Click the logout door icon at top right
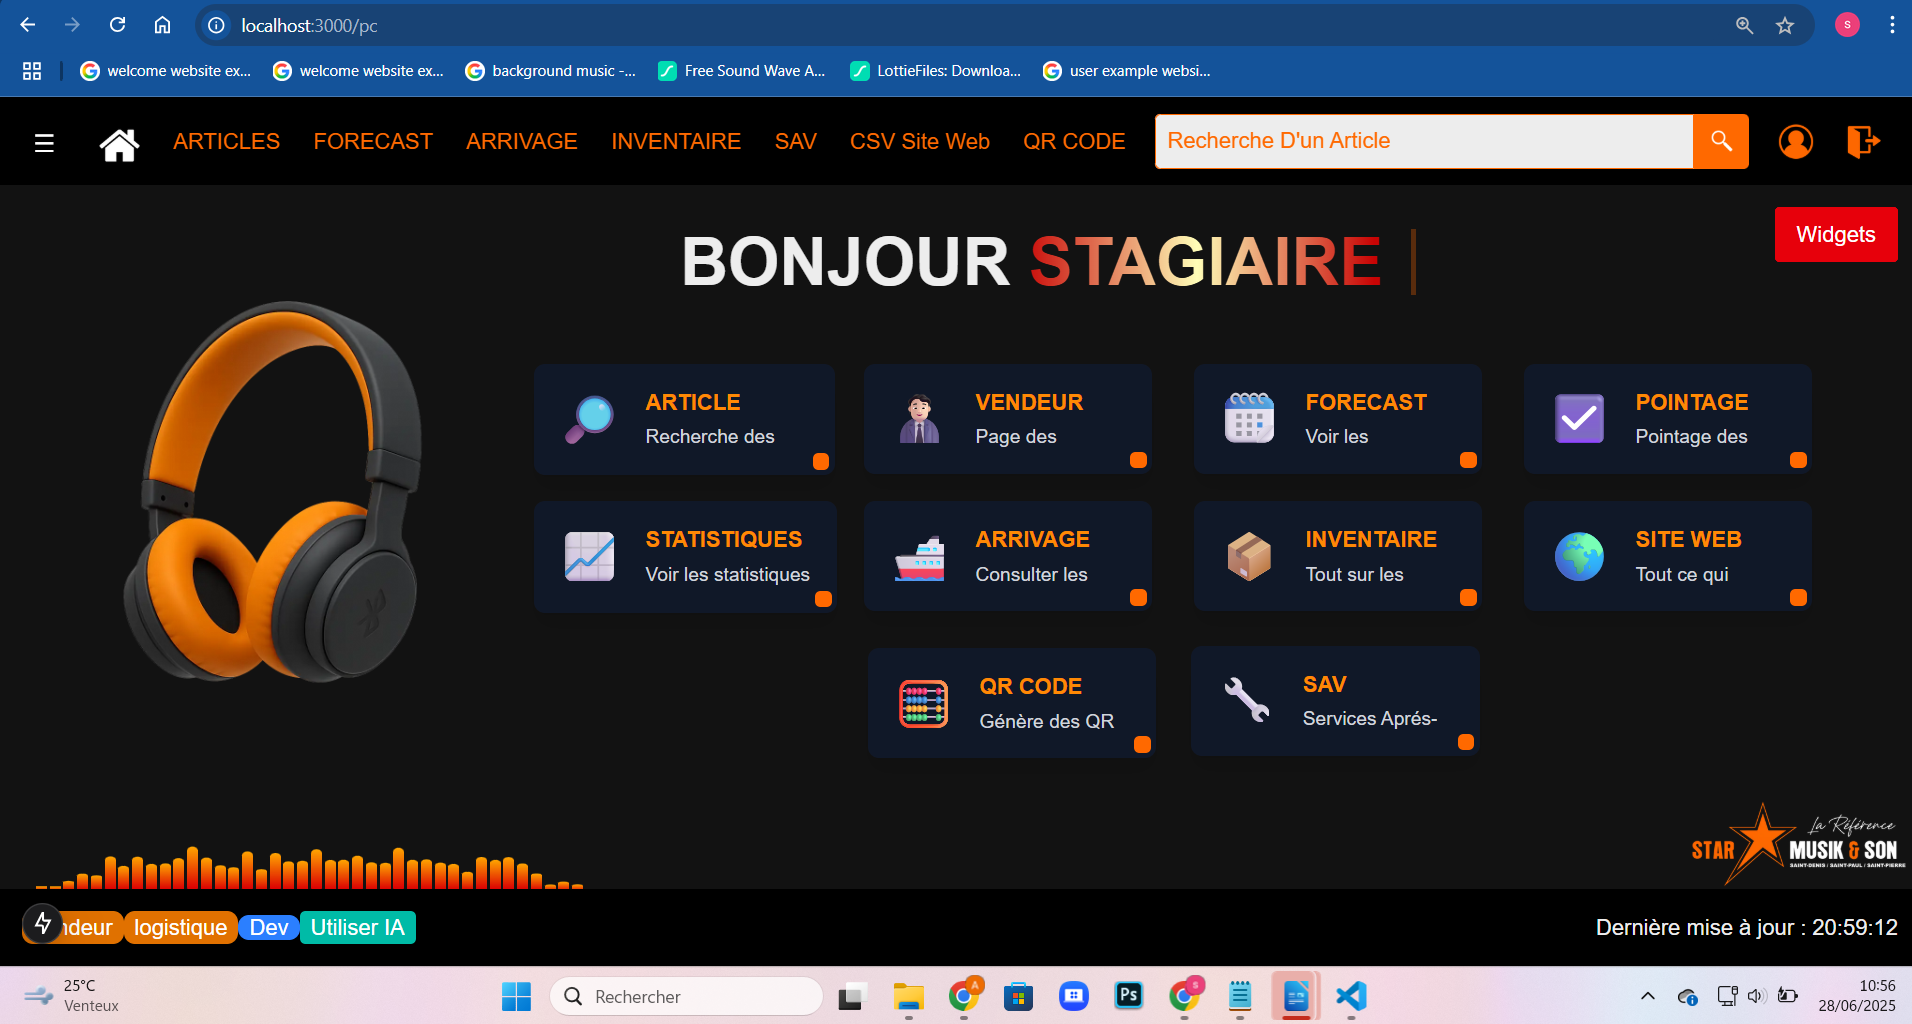Image resolution: width=1912 pixels, height=1024 pixels. [x=1862, y=141]
